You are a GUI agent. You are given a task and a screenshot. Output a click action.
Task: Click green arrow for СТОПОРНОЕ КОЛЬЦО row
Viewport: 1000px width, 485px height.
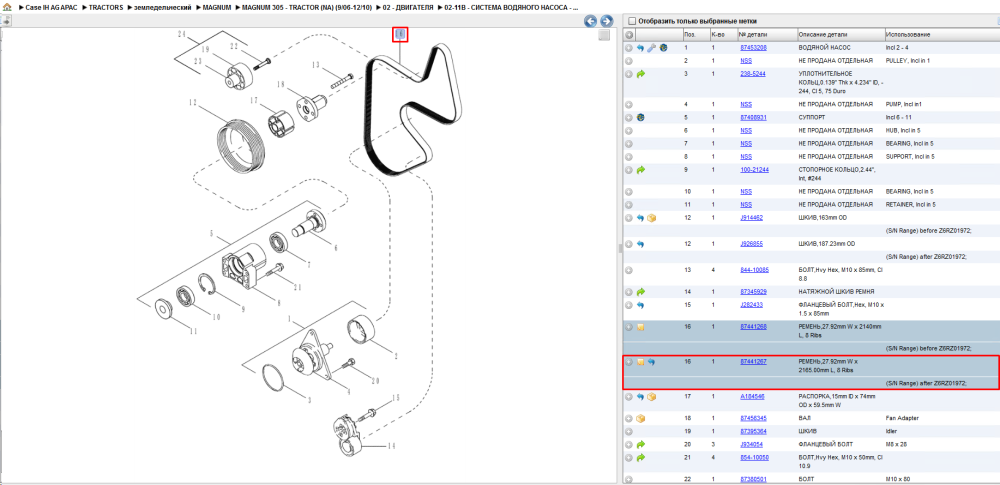[x=641, y=170]
